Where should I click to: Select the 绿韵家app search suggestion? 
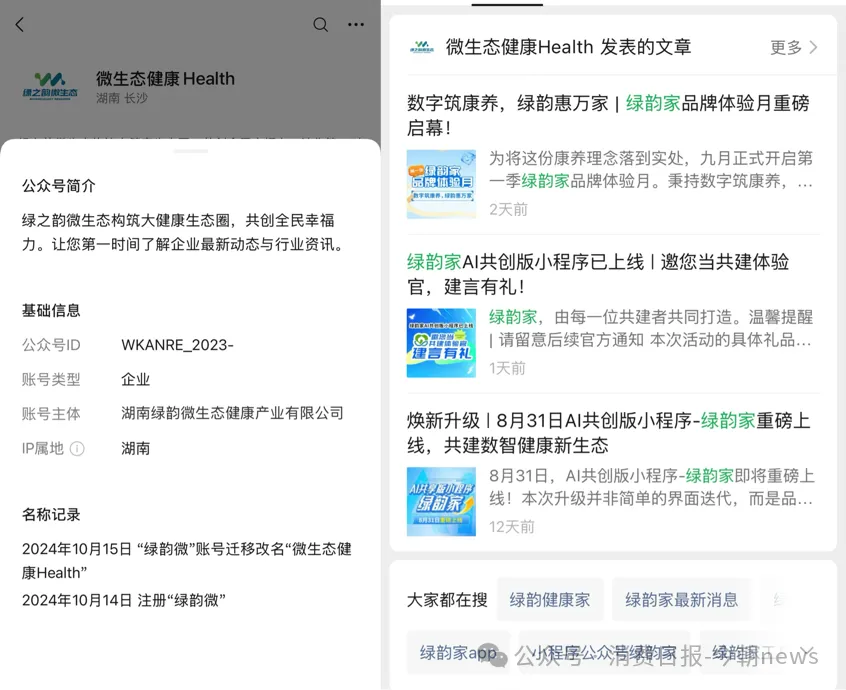(x=458, y=652)
